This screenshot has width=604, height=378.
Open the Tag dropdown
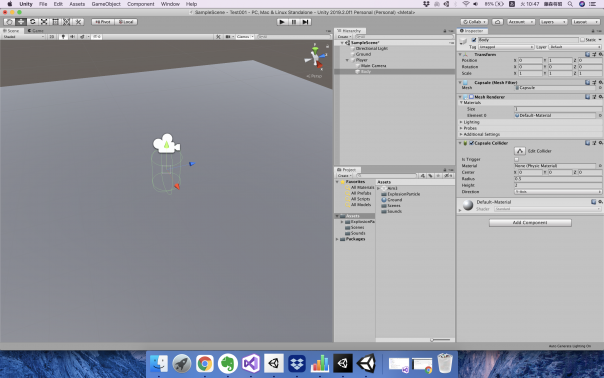coord(506,47)
